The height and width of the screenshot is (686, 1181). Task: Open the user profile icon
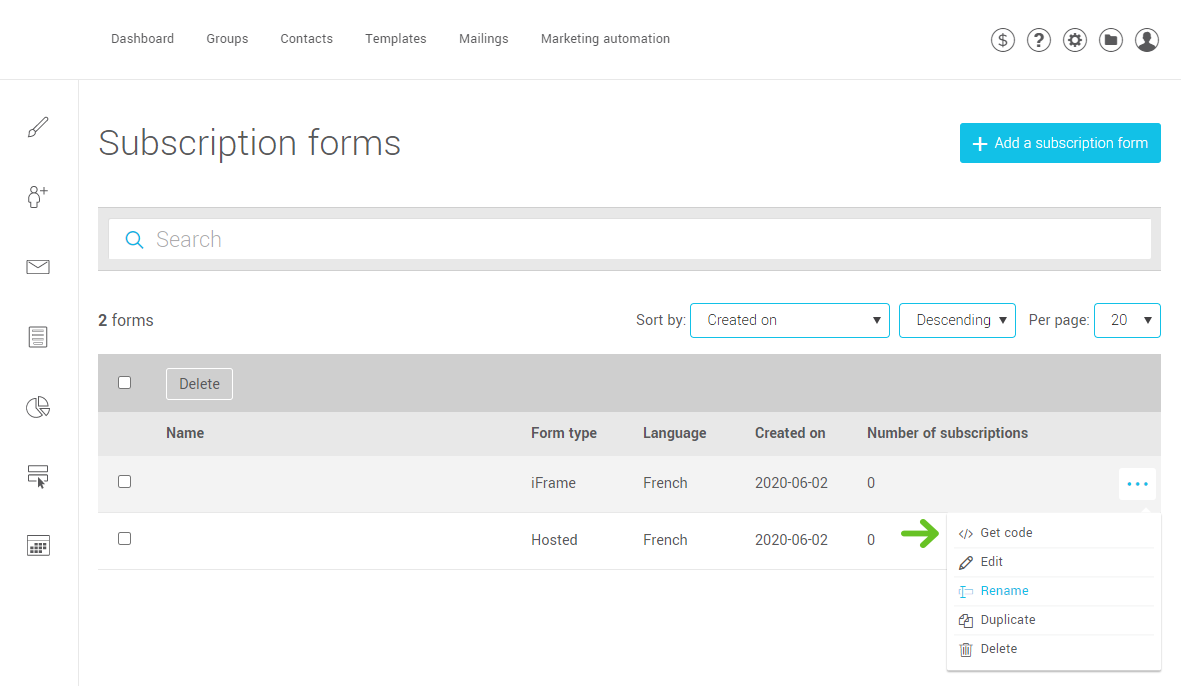click(1147, 40)
